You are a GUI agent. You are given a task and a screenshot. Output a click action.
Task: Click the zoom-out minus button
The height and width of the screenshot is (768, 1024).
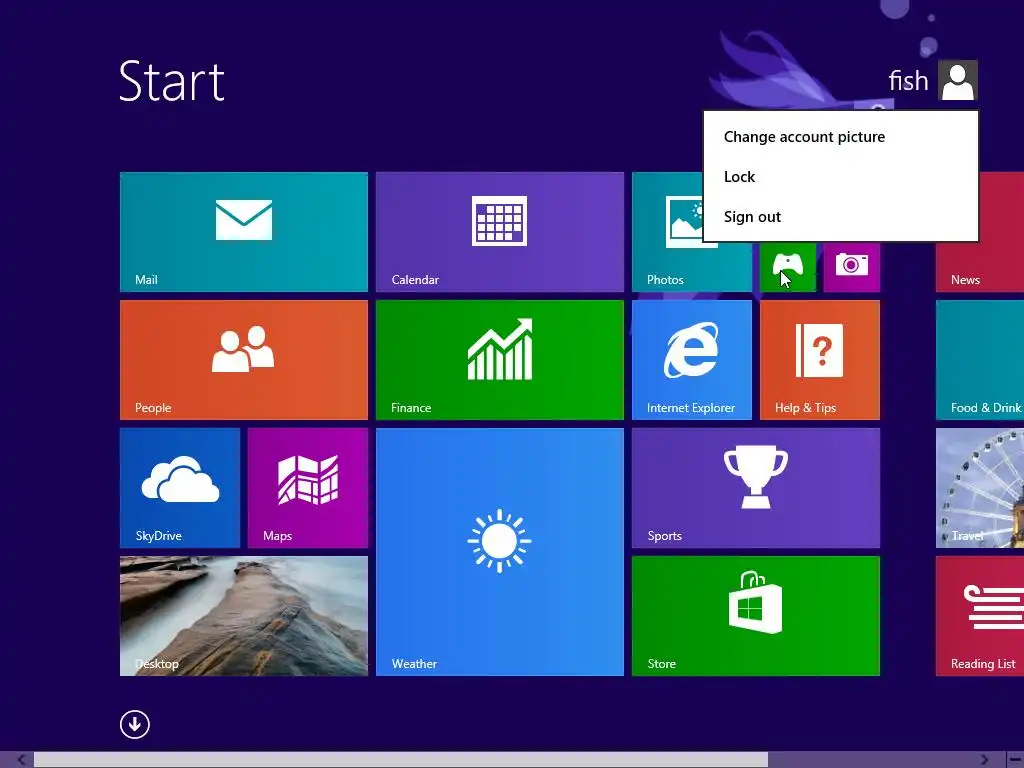[1014, 760]
